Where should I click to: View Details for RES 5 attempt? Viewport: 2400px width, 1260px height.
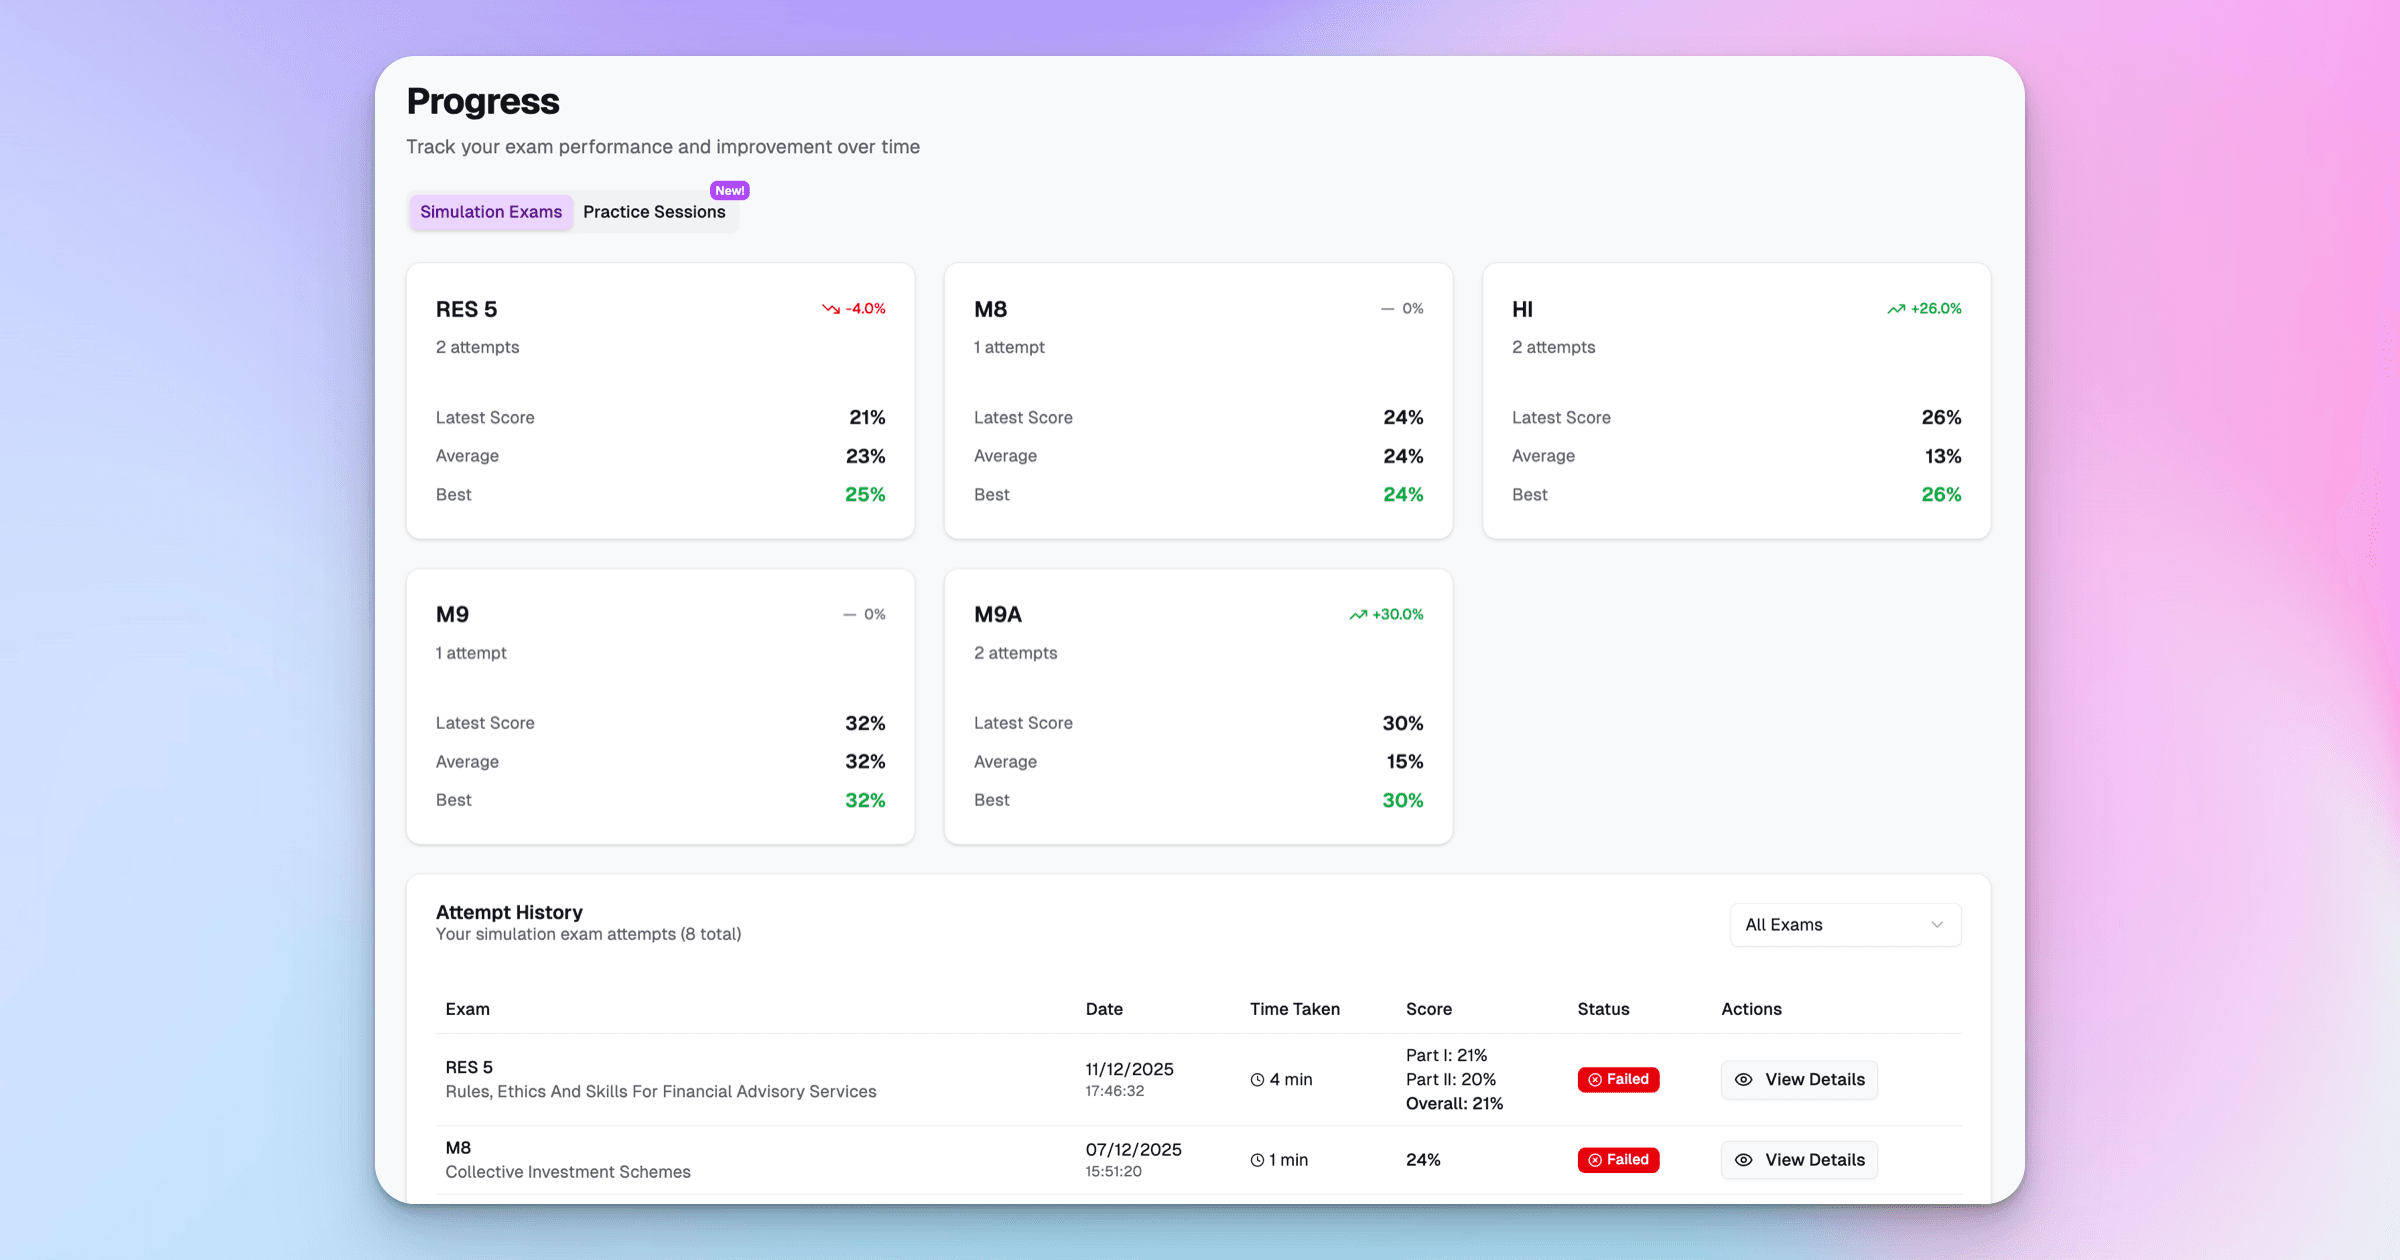tap(1799, 1080)
